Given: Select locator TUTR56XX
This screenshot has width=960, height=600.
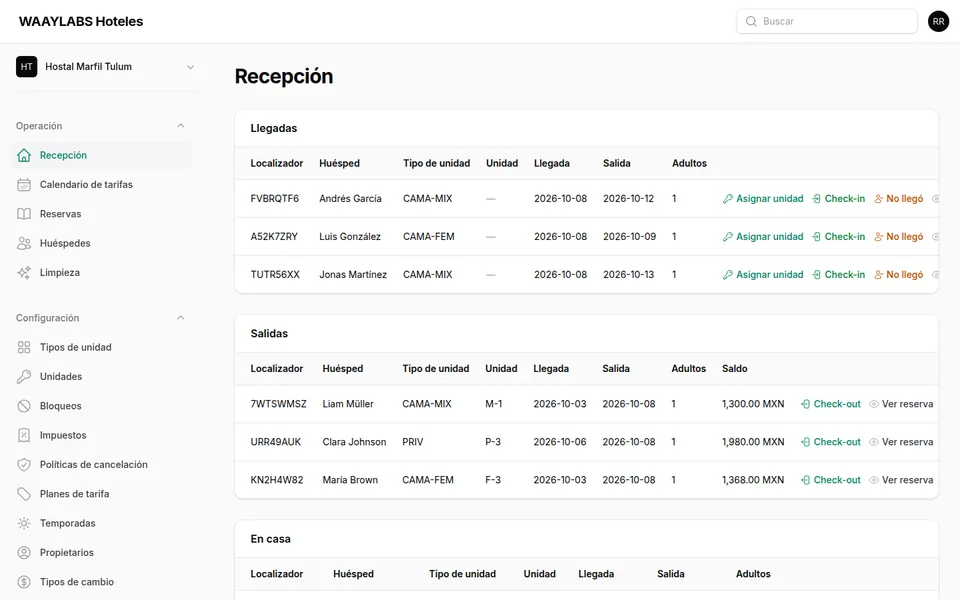Looking at the screenshot, I should [x=275, y=275].
